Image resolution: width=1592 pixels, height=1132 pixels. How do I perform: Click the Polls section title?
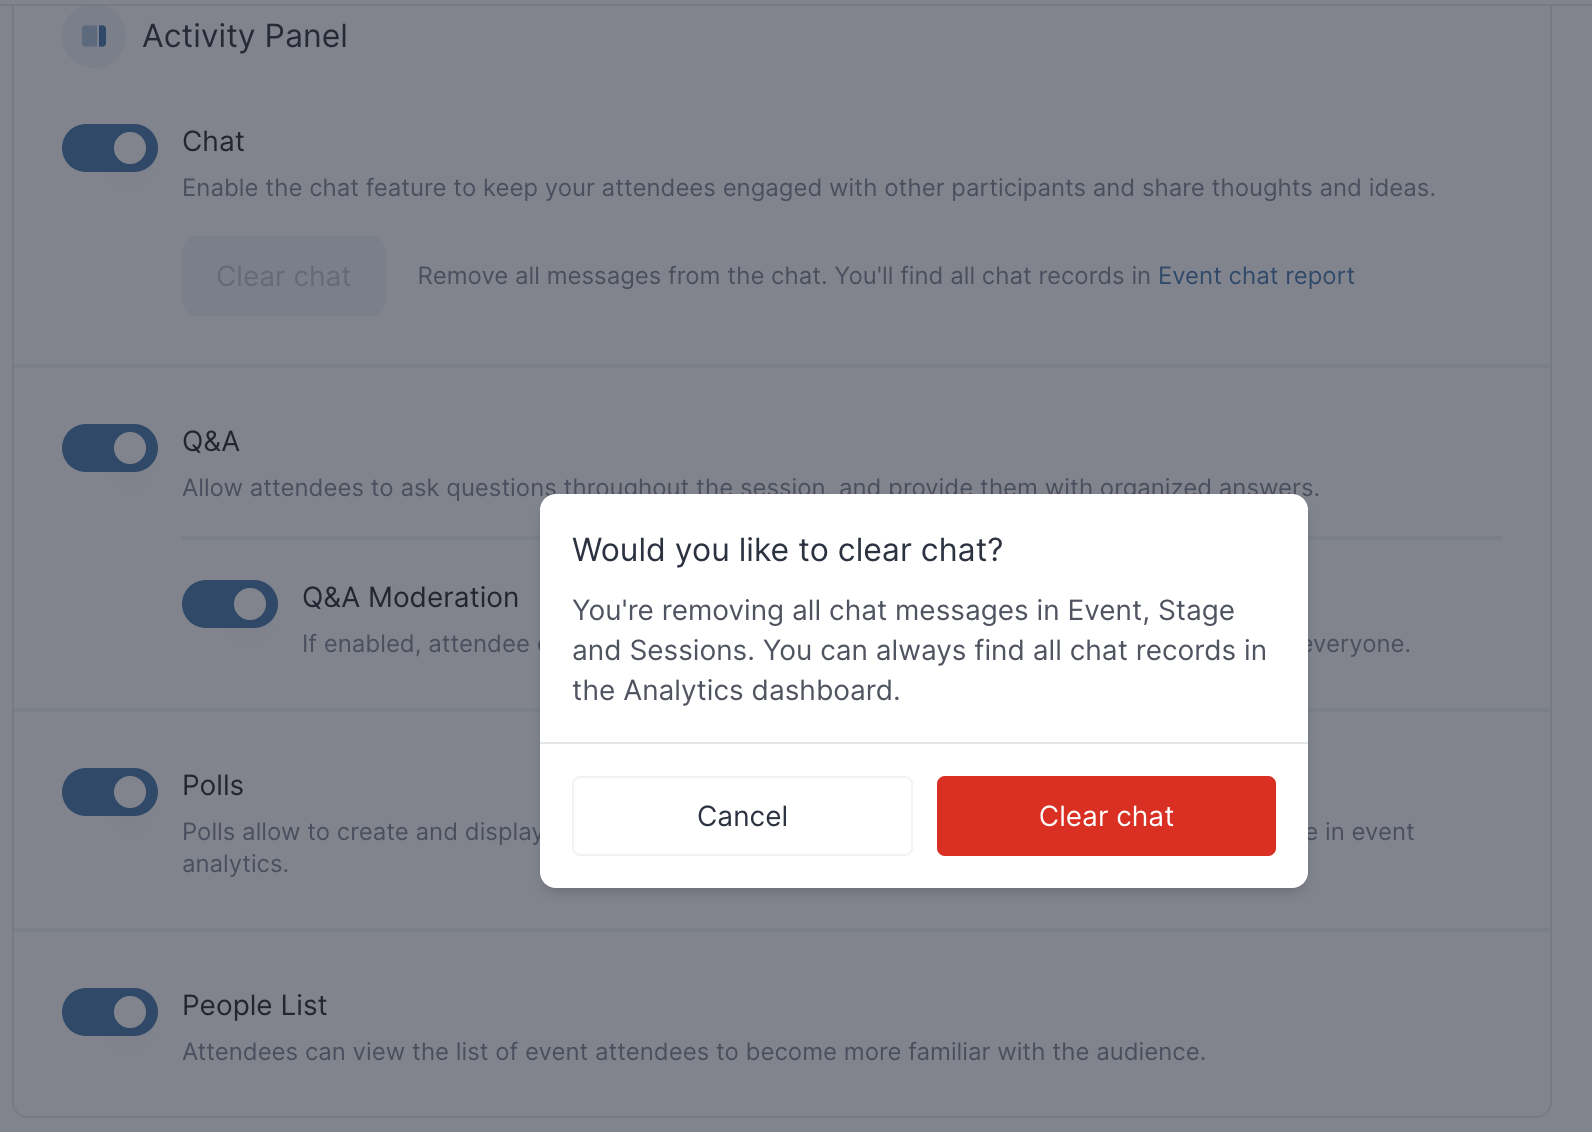213,785
